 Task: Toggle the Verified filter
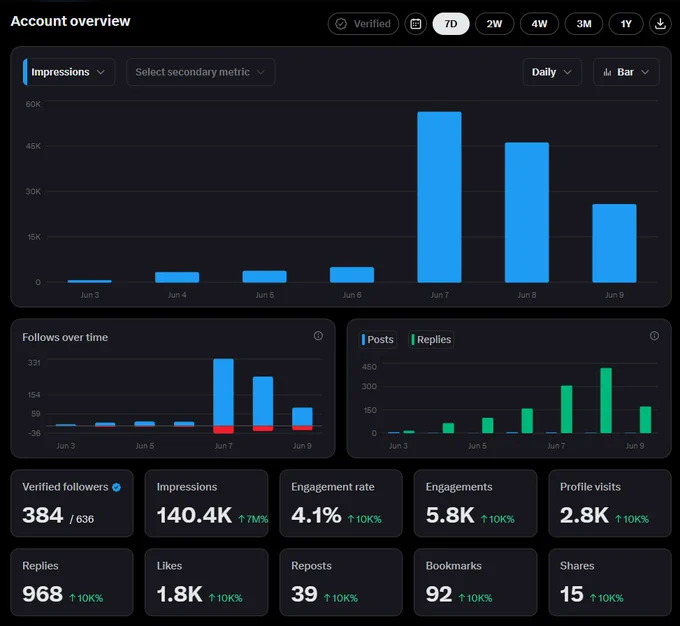(363, 24)
